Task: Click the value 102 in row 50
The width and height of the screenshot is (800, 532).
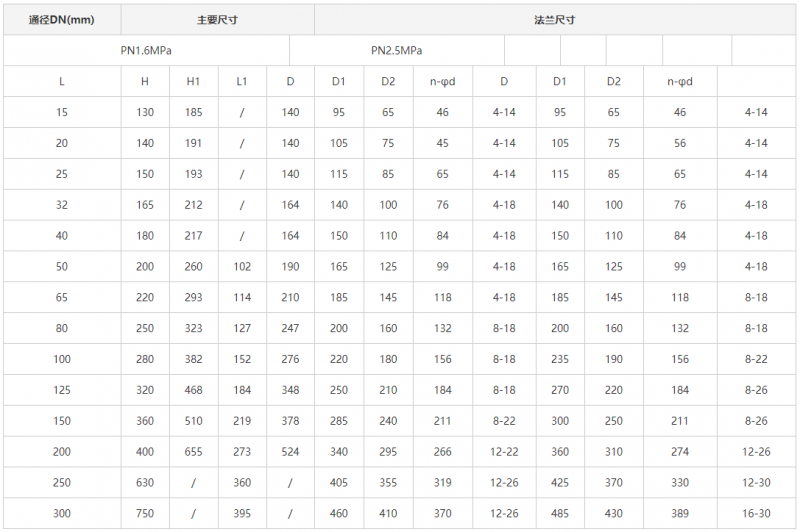Action: click(242, 266)
